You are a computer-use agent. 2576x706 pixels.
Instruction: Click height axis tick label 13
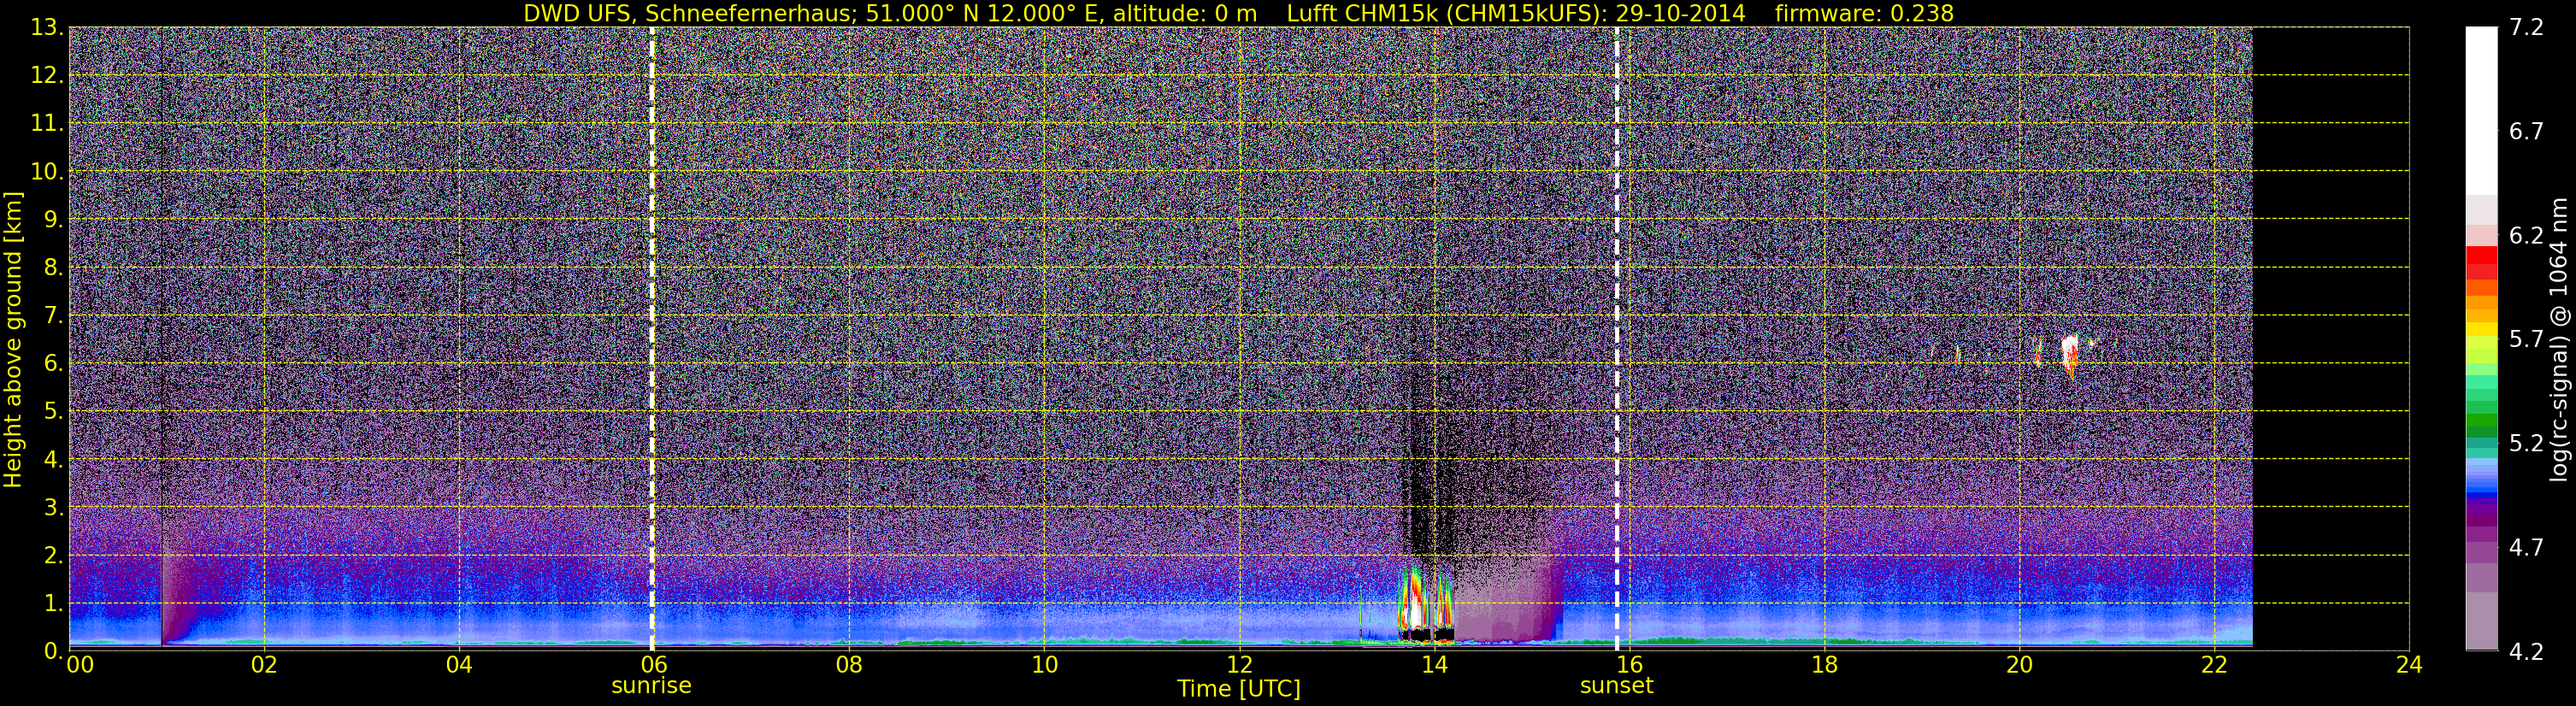click(47, 28)
